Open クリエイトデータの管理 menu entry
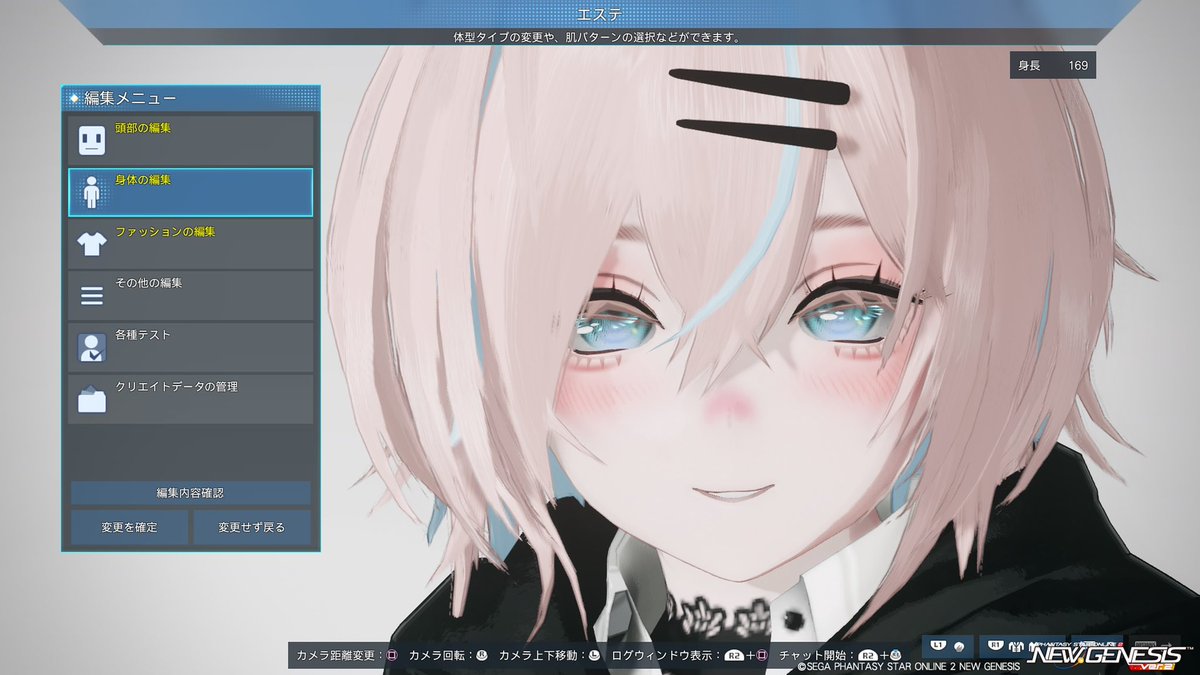 190,399
